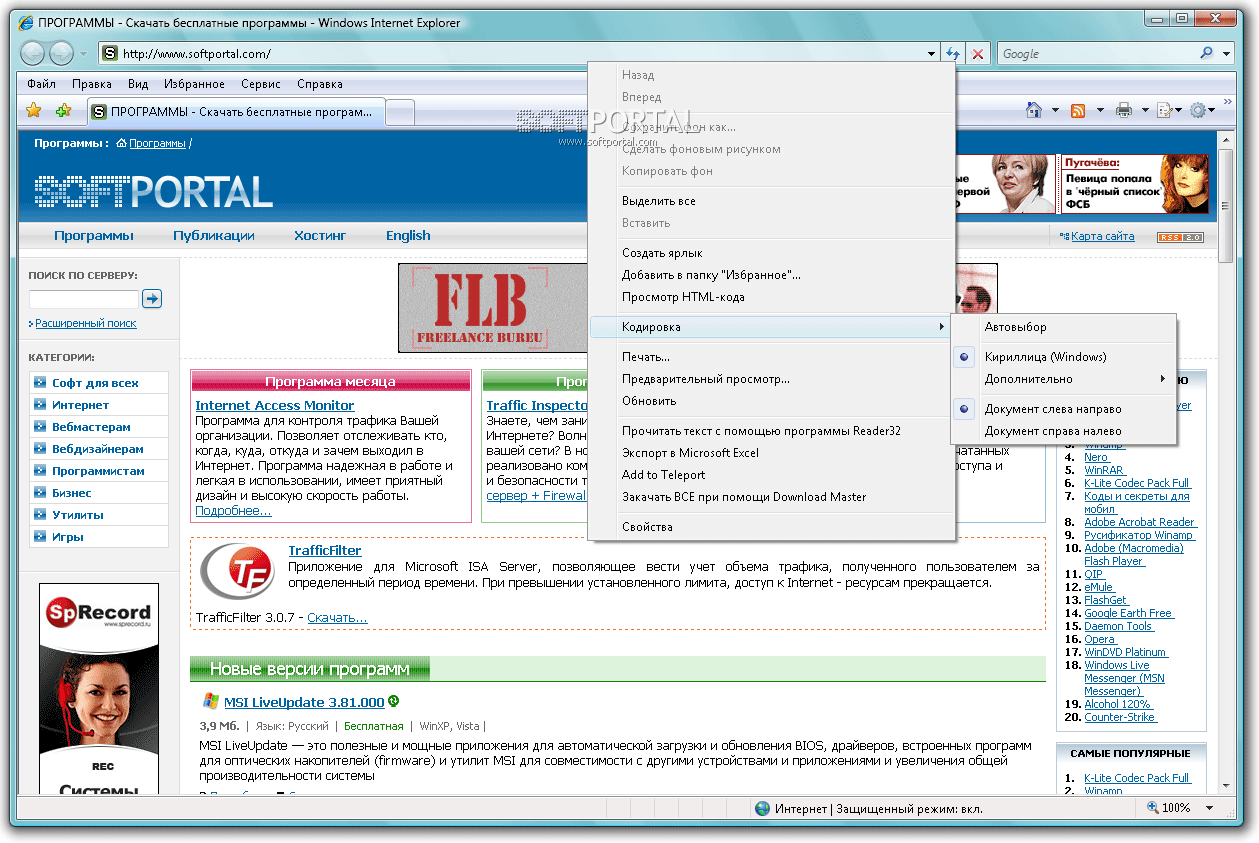Click the Forward navigation arrow button
The height and width of the screenshot is (843, 1259).
pos(62,53)
